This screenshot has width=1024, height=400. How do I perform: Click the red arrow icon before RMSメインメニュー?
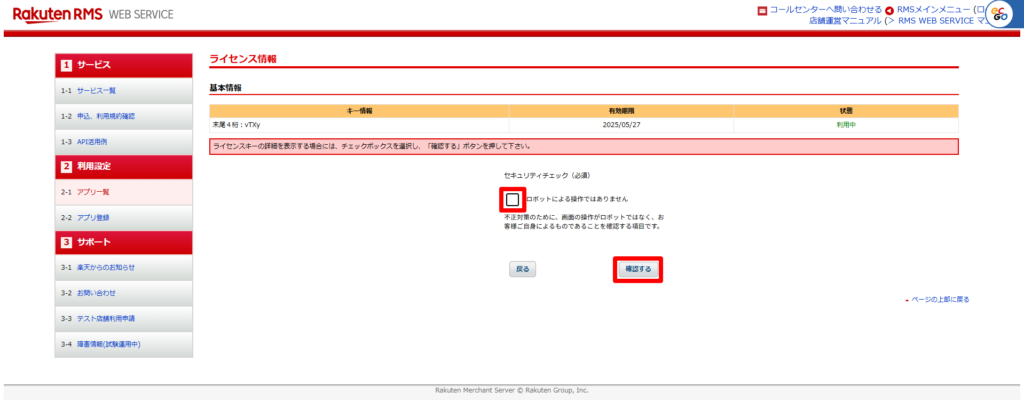pos(889,10)
